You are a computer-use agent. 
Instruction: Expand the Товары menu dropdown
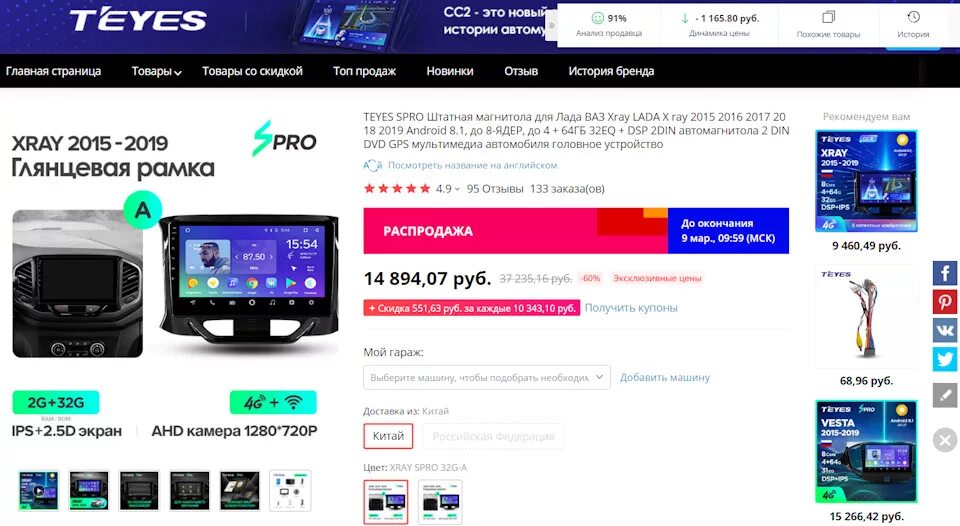(156, 71)
